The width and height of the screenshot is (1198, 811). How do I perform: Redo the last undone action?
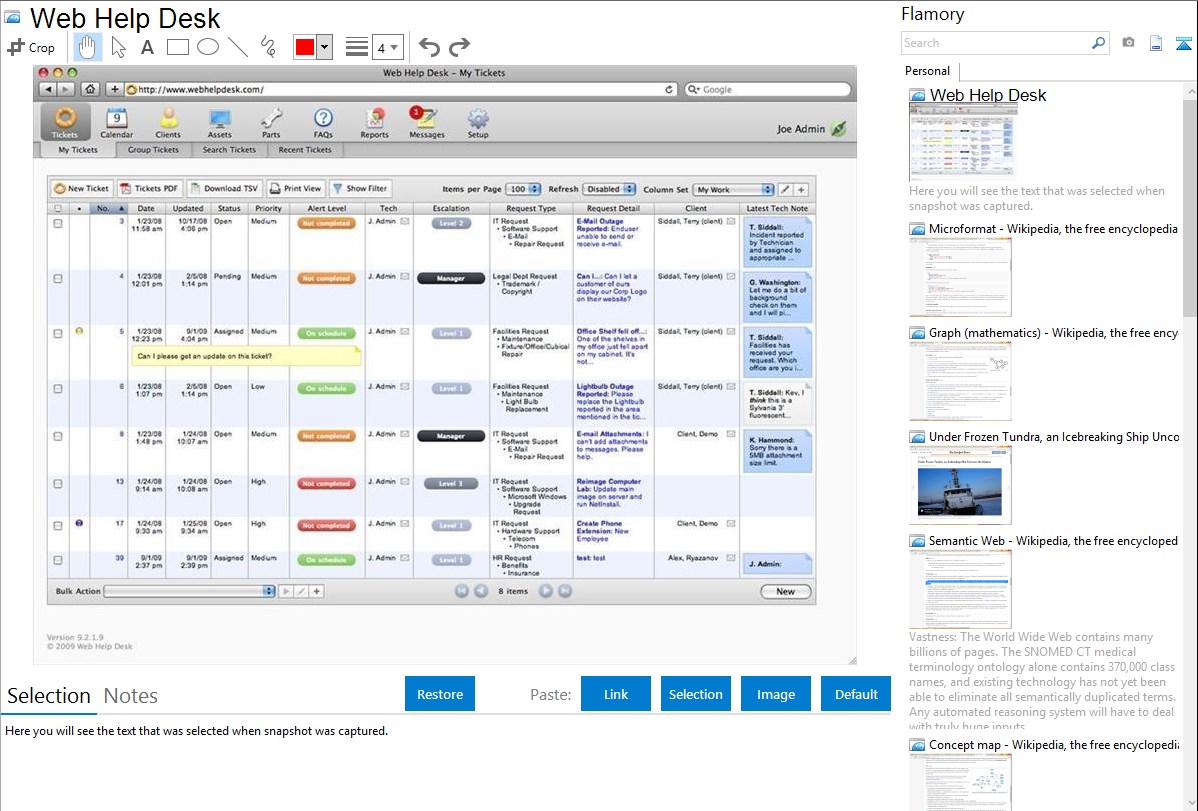pos(459,47)
